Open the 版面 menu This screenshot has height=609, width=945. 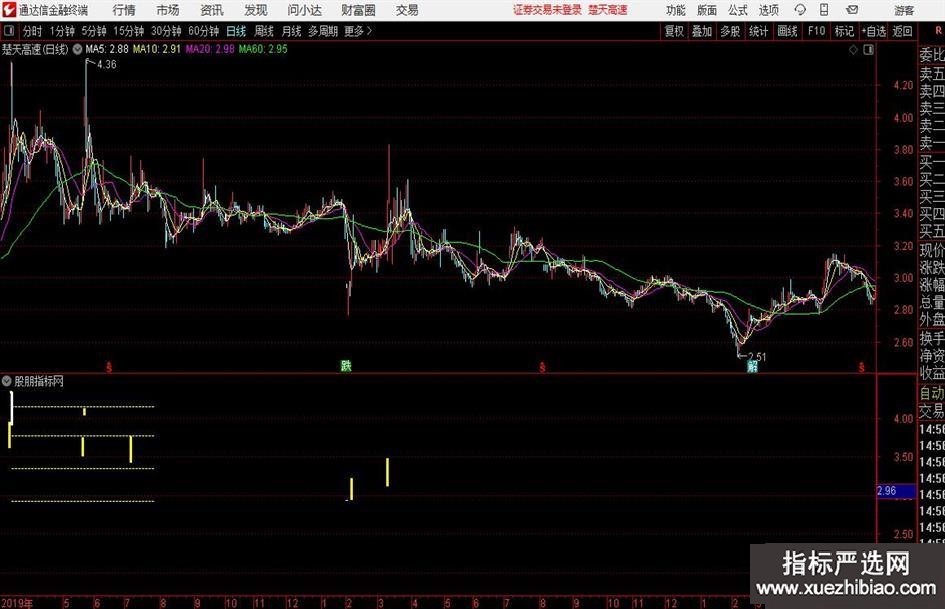pyautogui.click(x=707, y=10)
